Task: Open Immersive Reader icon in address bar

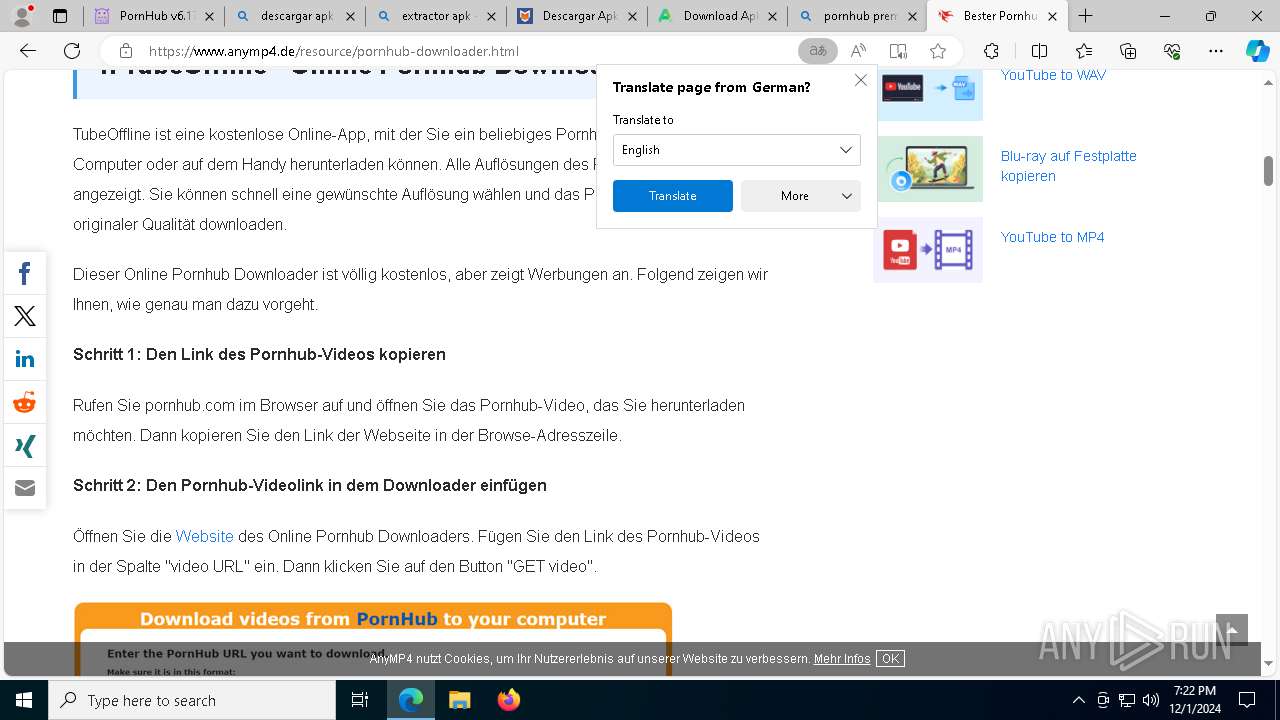Action: pyautogui.click(x=898, y=51)
